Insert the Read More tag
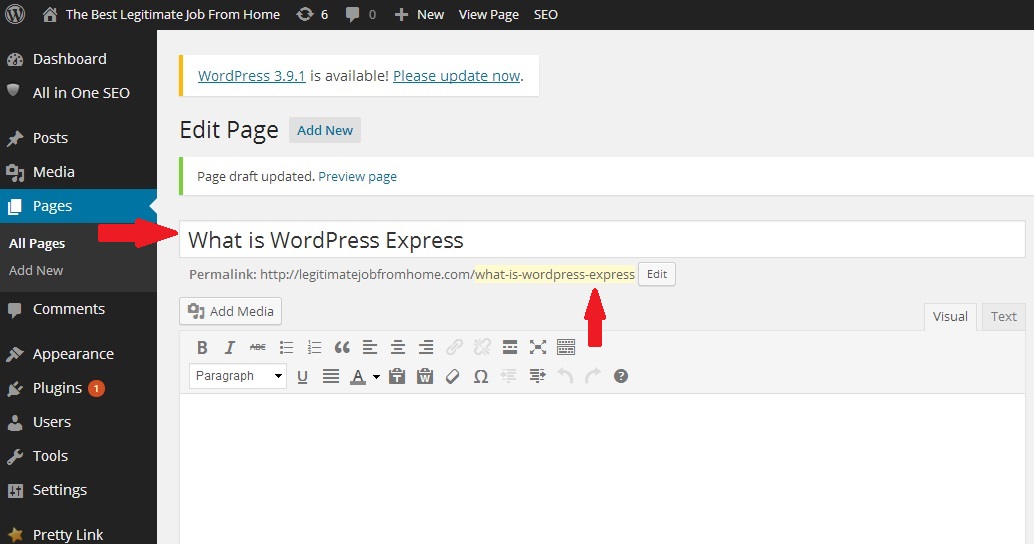 (x=510, y=348)
